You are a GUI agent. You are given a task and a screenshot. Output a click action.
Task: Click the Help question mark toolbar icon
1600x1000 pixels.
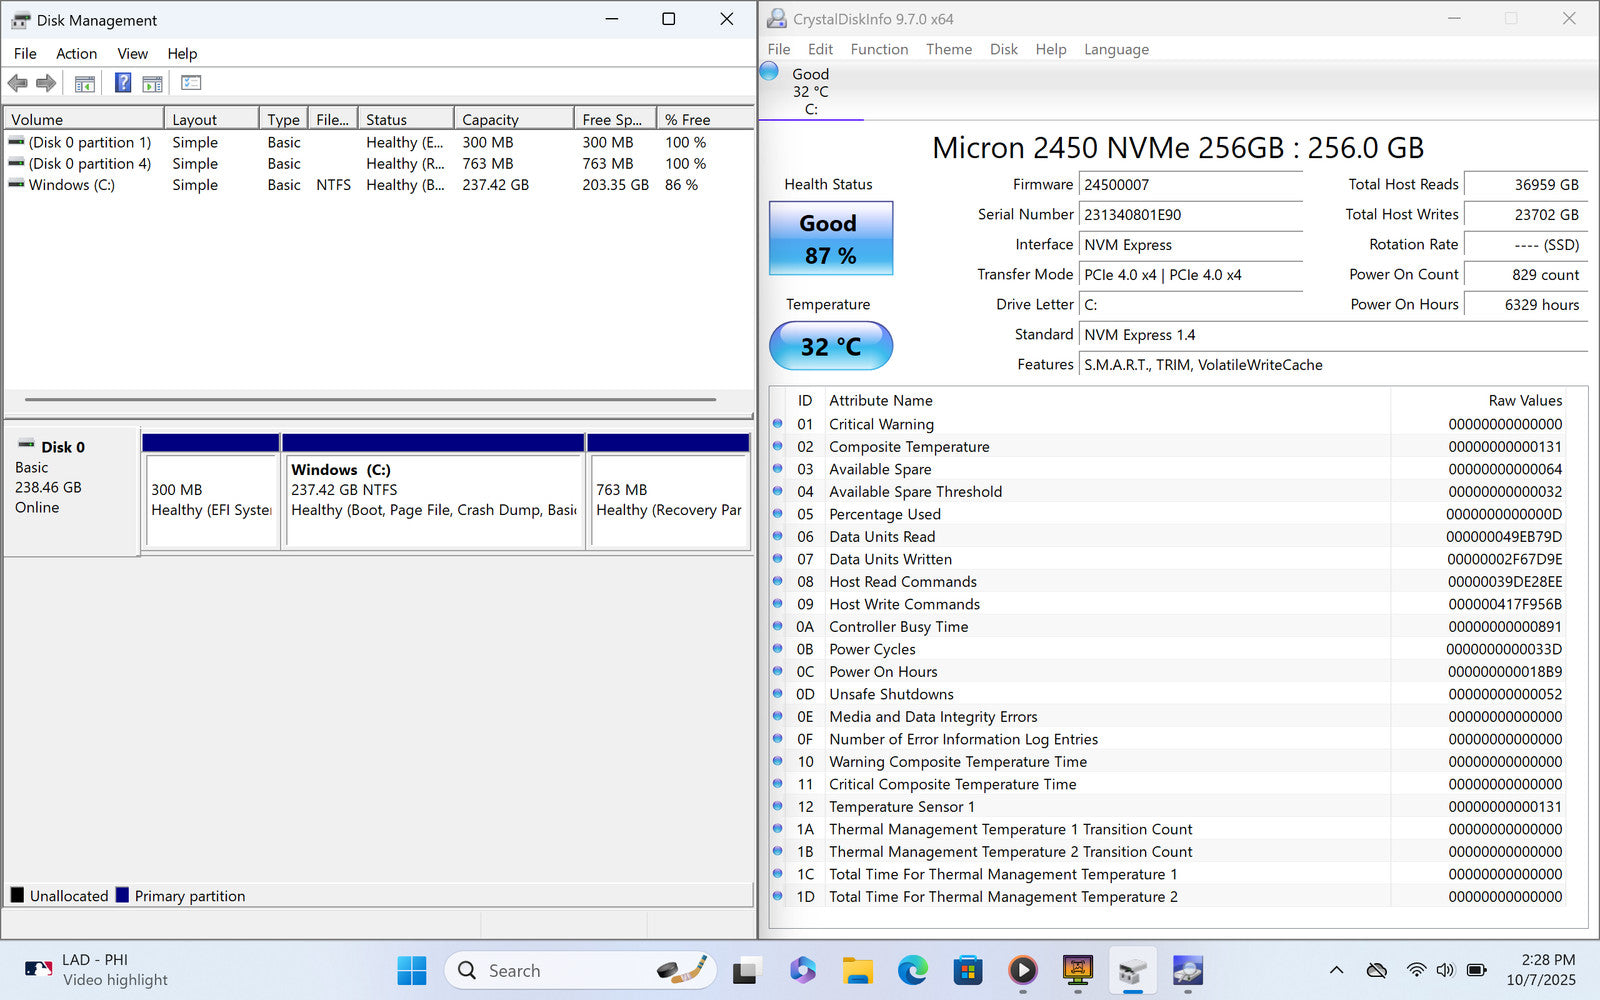click(x=123, y=83)
